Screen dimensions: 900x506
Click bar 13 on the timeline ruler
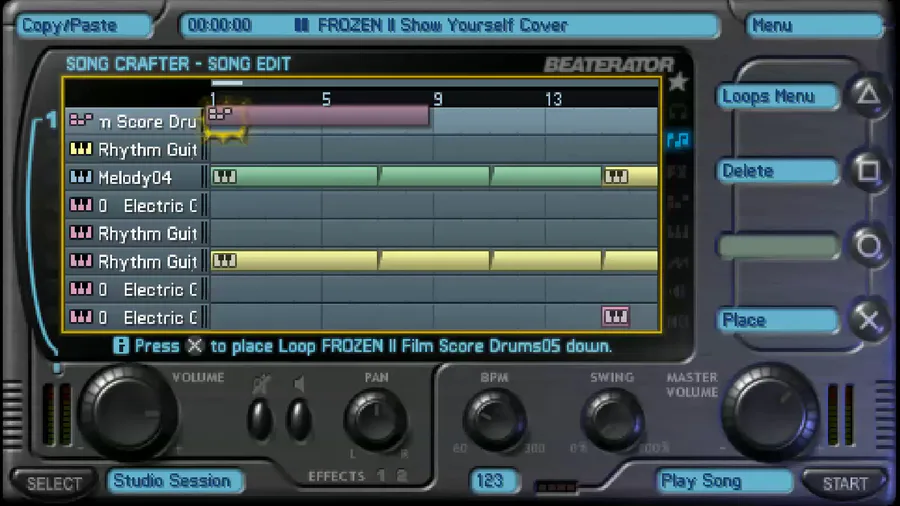[553, 99]
